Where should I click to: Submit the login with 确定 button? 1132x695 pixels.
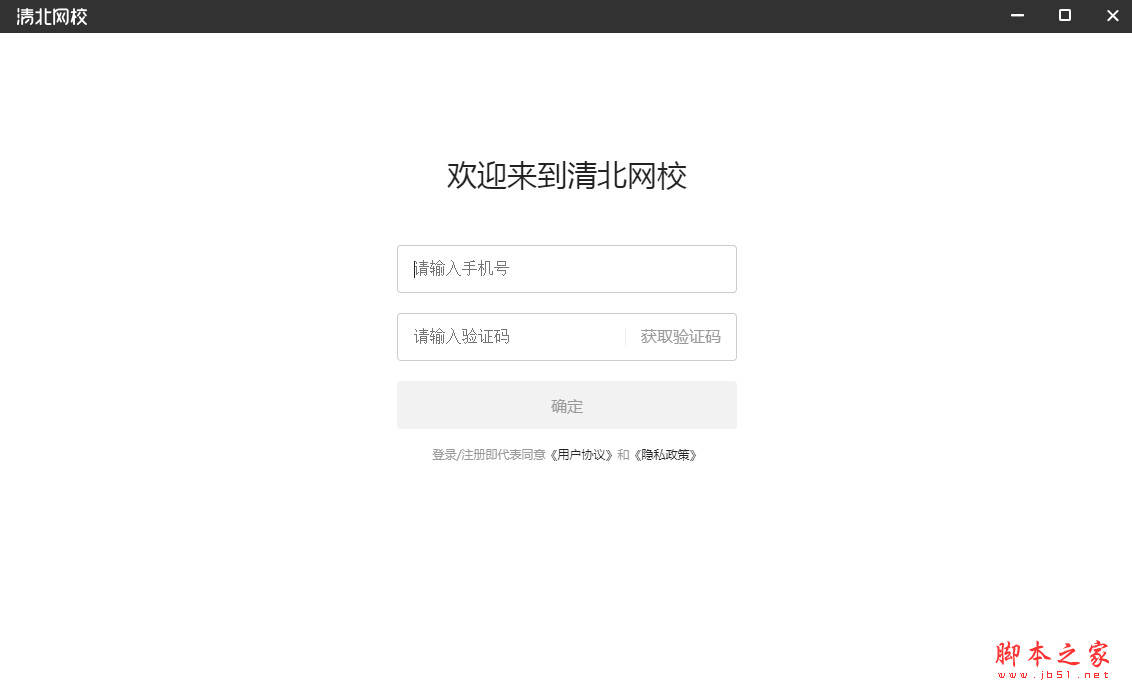click(x=567, y=406)
